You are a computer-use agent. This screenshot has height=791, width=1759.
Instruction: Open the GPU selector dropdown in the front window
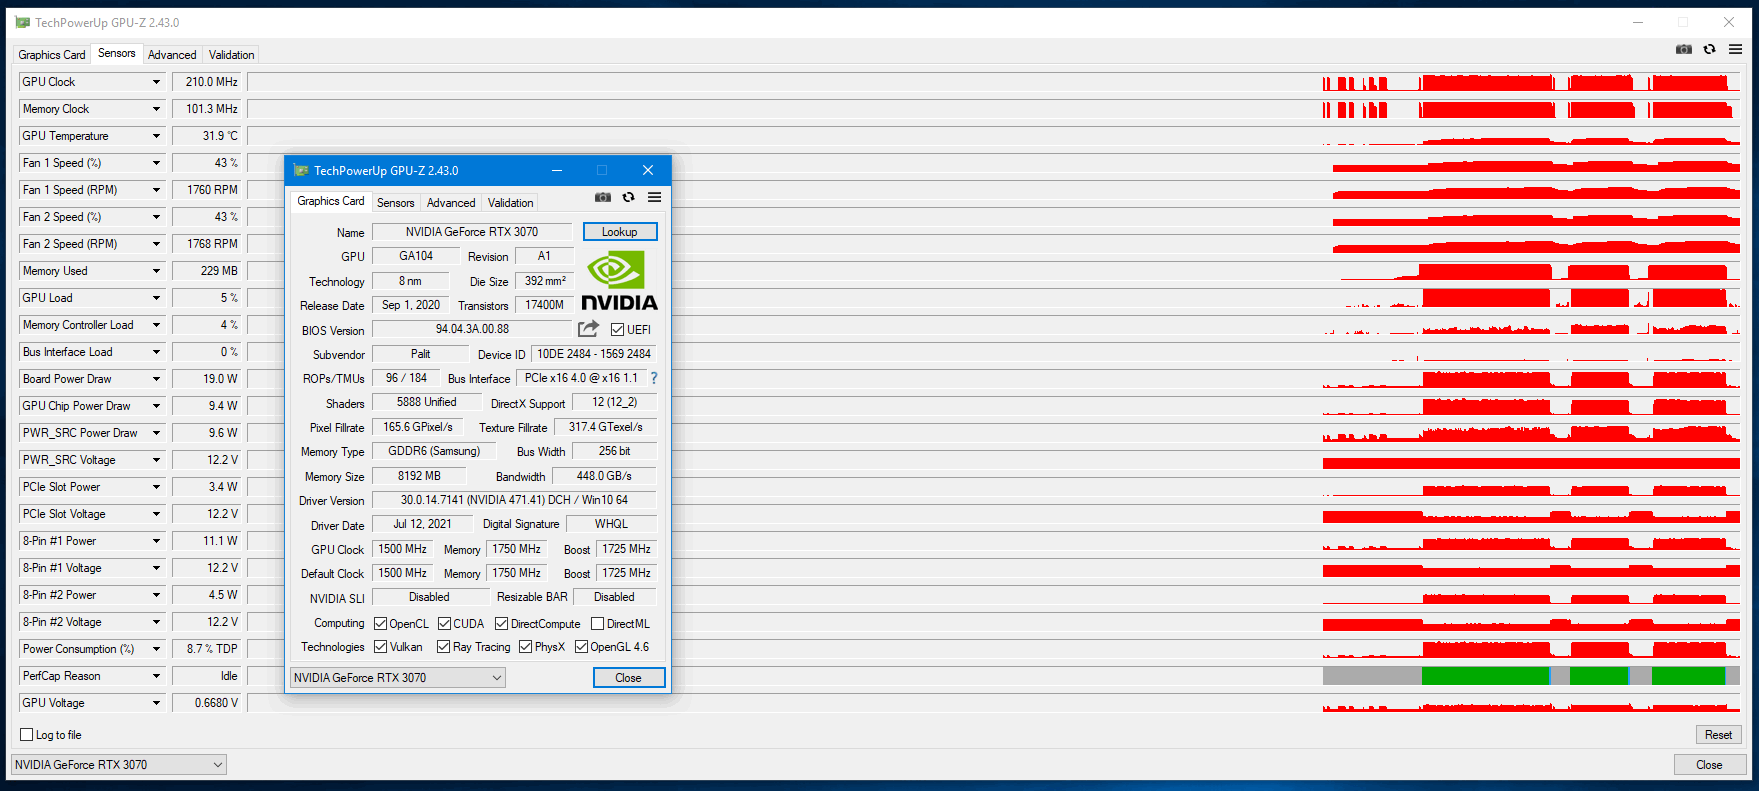(x=398, y=678)
